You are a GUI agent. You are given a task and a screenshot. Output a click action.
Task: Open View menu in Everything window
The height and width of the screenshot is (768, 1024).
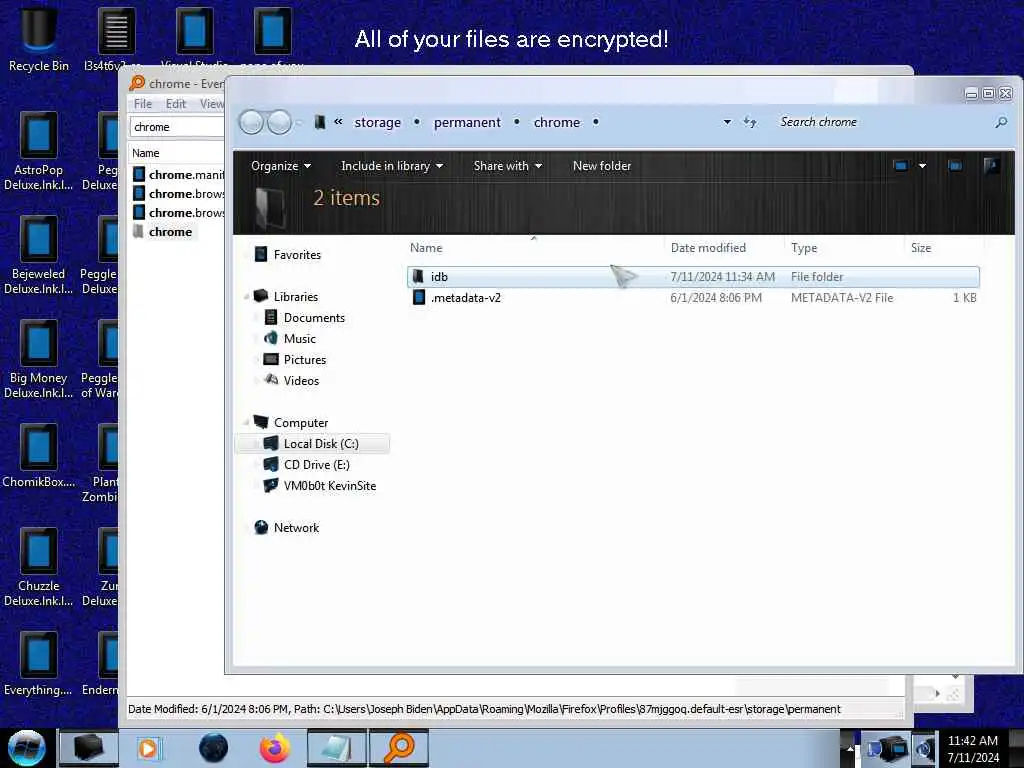(x=212, y=104)
